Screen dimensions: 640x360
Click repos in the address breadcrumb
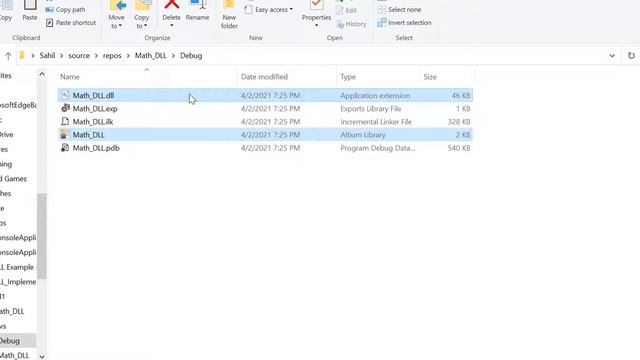112,56
